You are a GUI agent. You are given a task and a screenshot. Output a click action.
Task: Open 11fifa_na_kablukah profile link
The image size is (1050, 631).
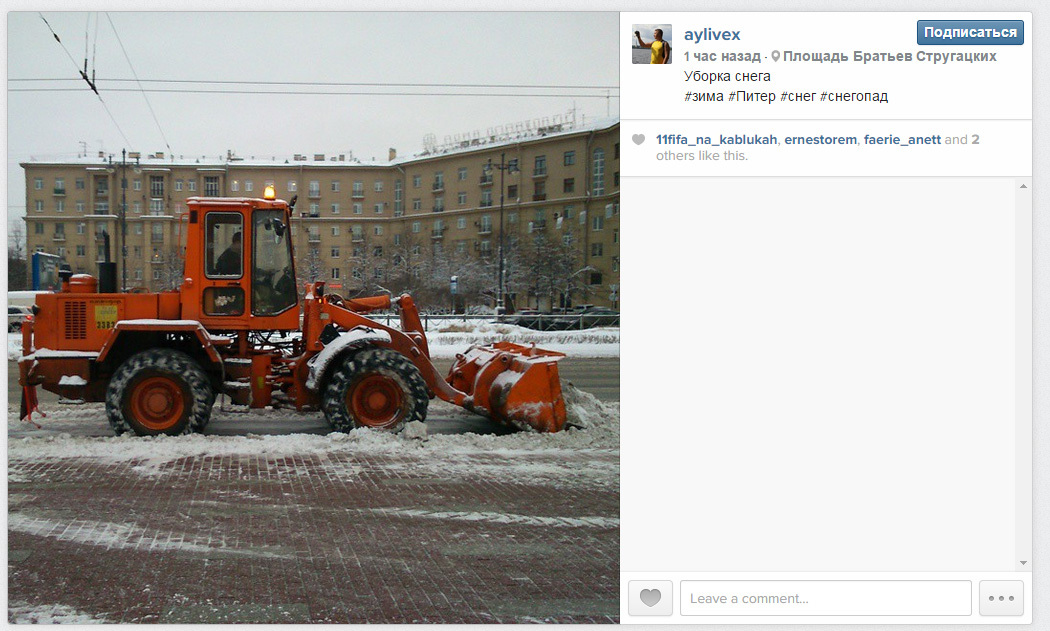pyautogui.click(x=716, y=139)
